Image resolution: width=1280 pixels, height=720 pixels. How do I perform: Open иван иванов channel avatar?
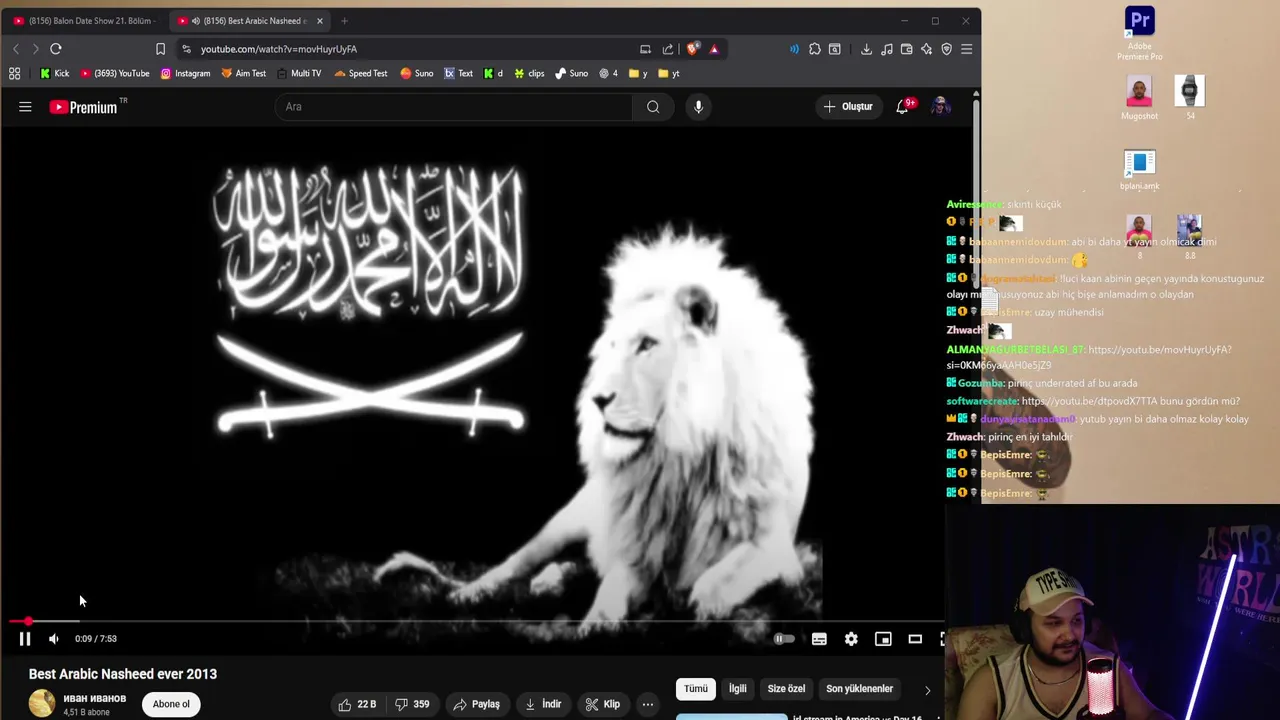click(x=42, y=704)
